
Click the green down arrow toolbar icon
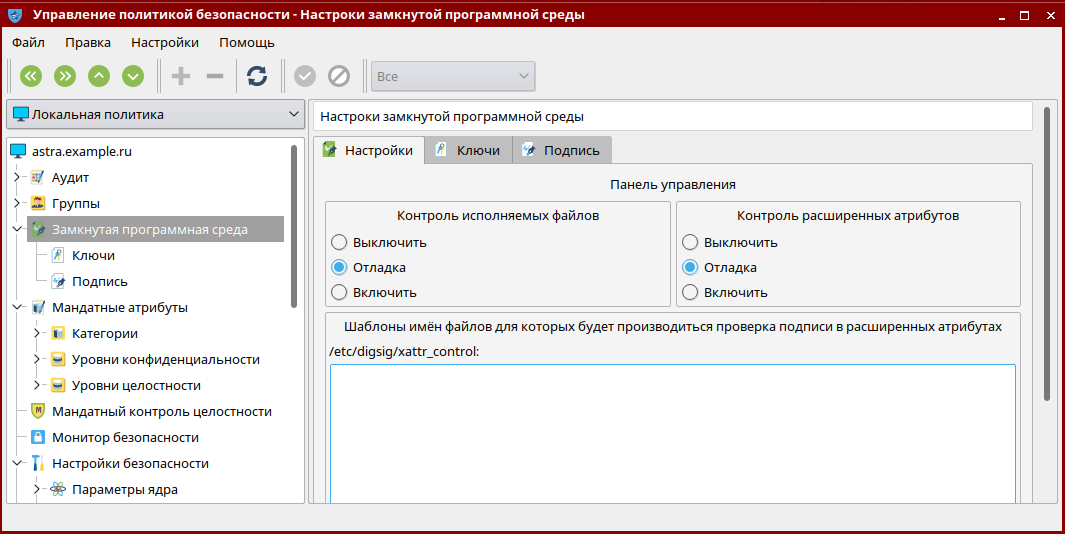[133, 75]
